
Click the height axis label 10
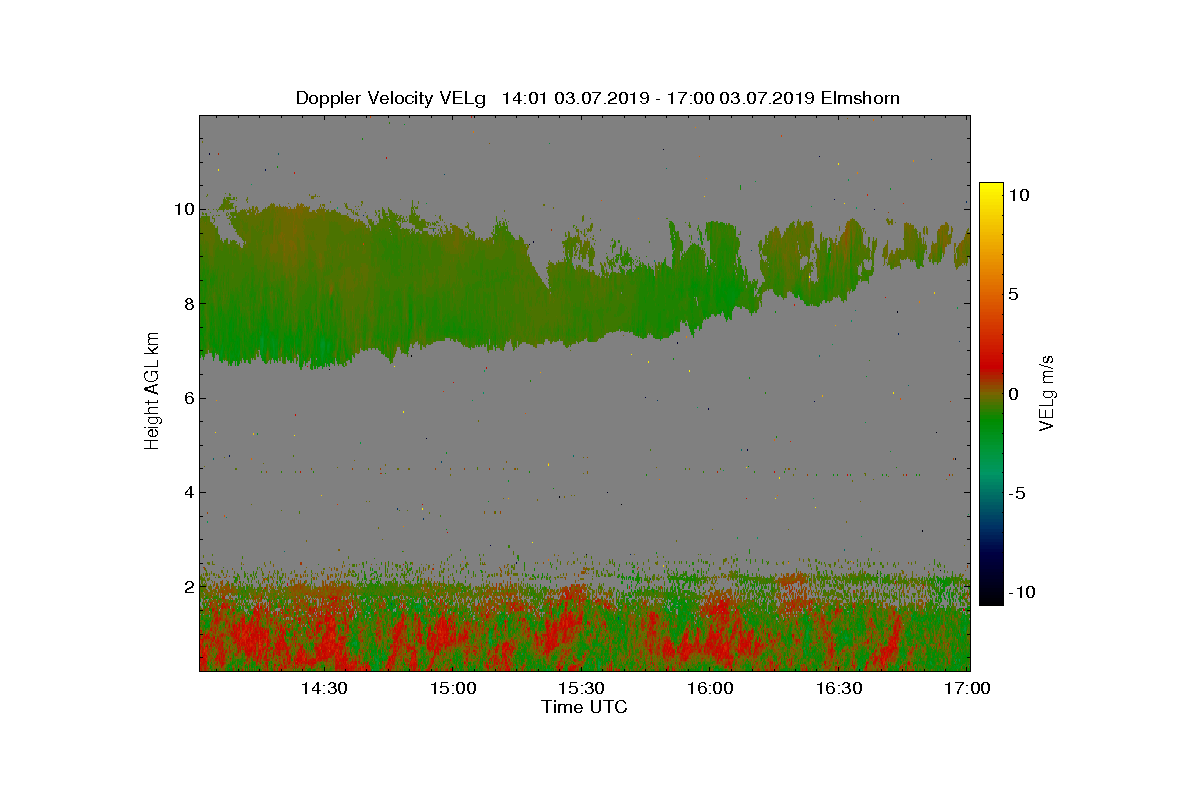[x=183, y=209]
